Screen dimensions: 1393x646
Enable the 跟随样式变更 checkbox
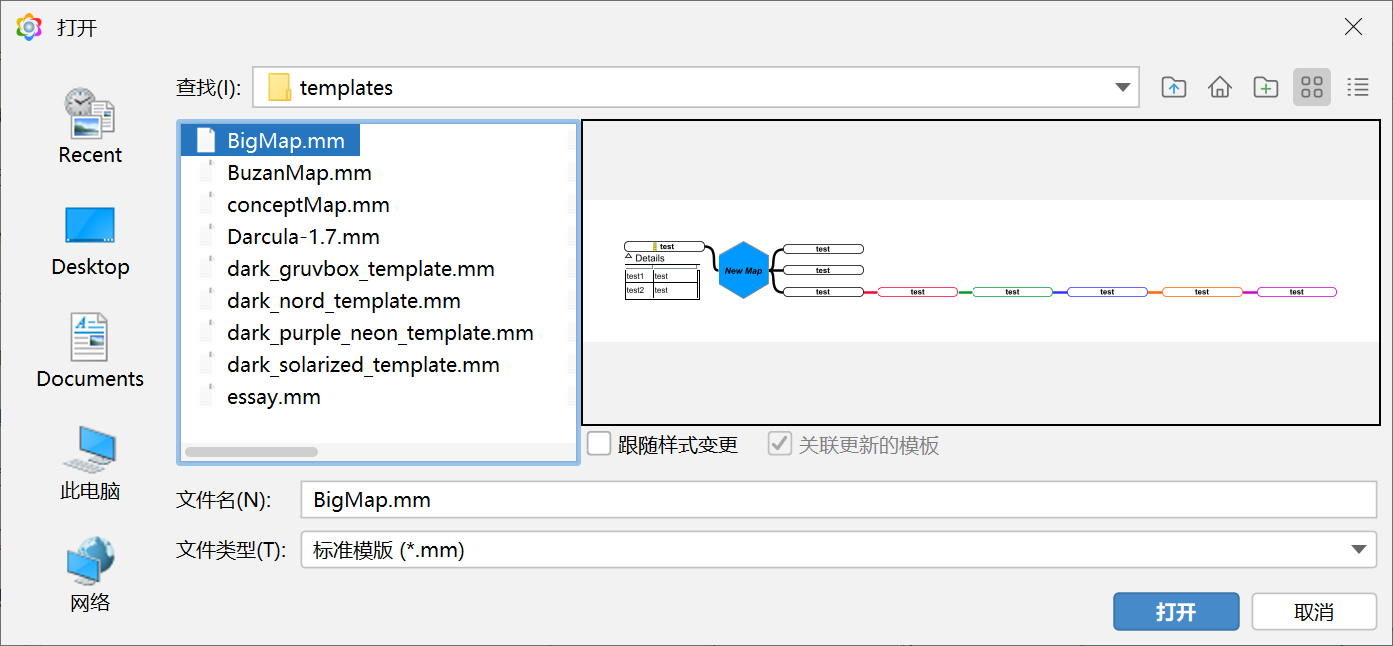point(599,444)
